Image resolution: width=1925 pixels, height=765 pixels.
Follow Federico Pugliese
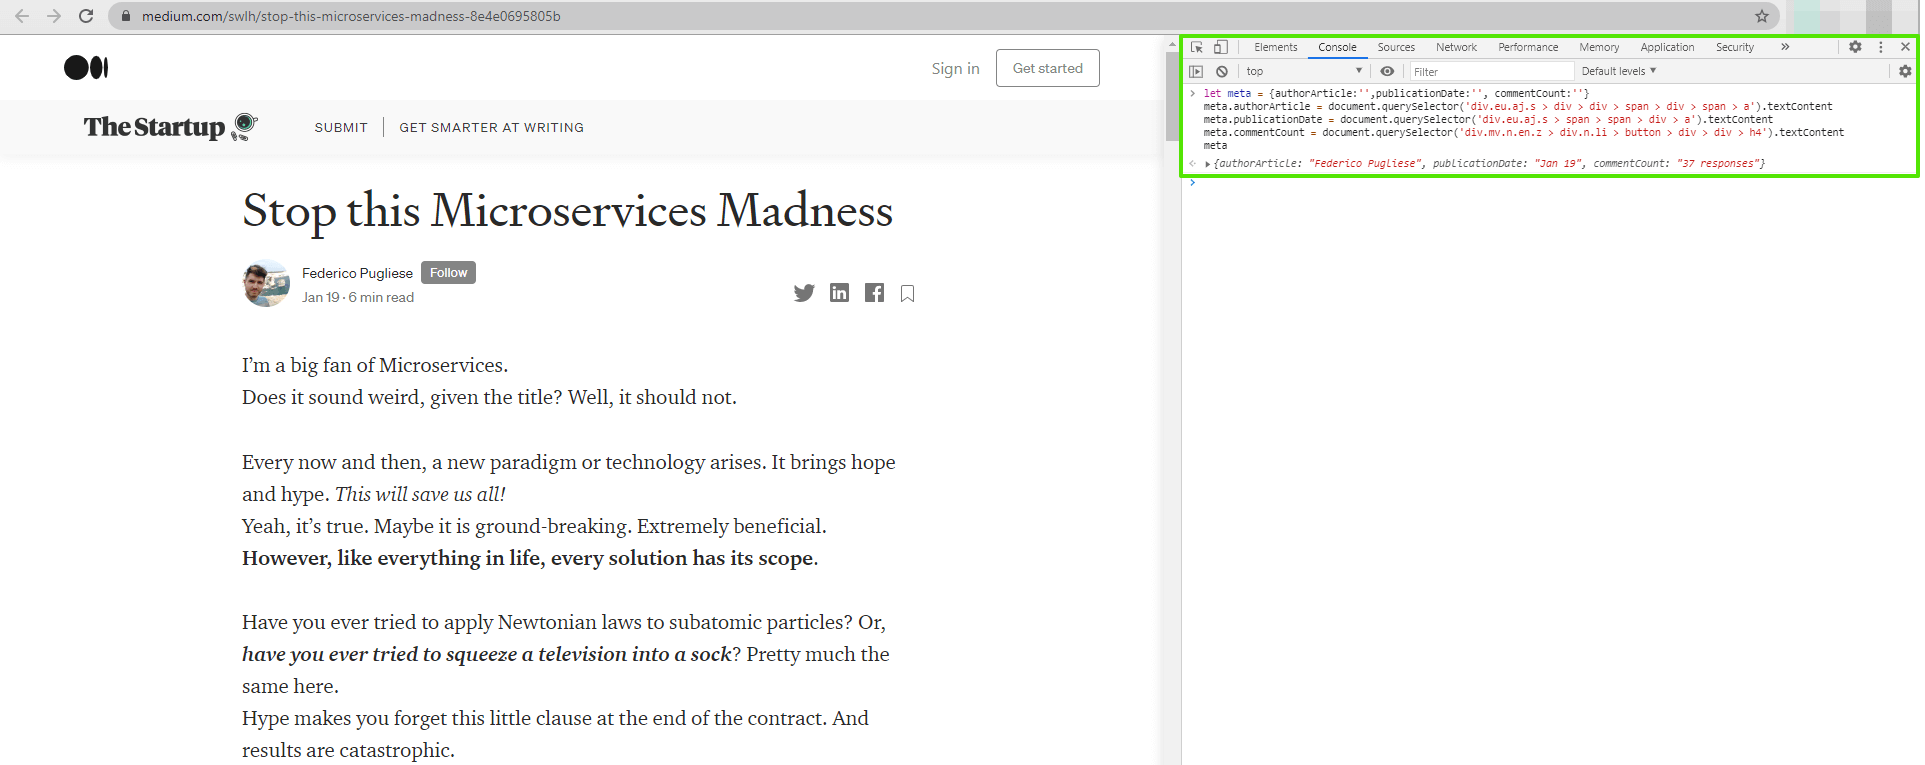click(448, 272)
